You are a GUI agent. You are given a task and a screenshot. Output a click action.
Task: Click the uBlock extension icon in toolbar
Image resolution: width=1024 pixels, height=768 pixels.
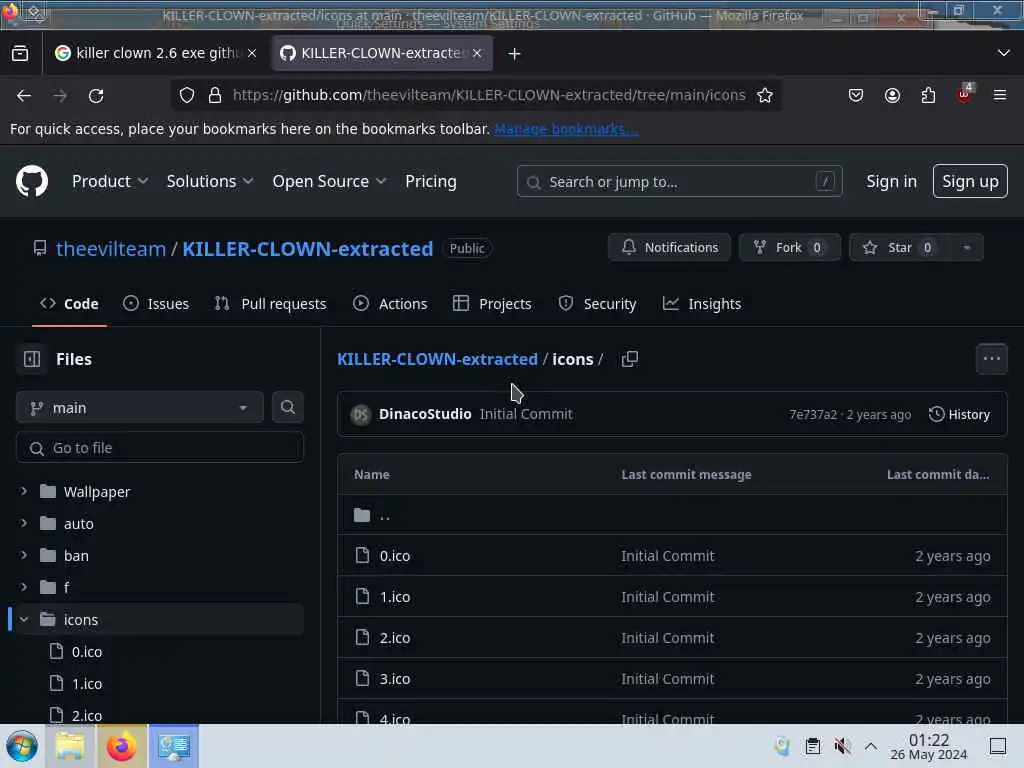[964, 95]
